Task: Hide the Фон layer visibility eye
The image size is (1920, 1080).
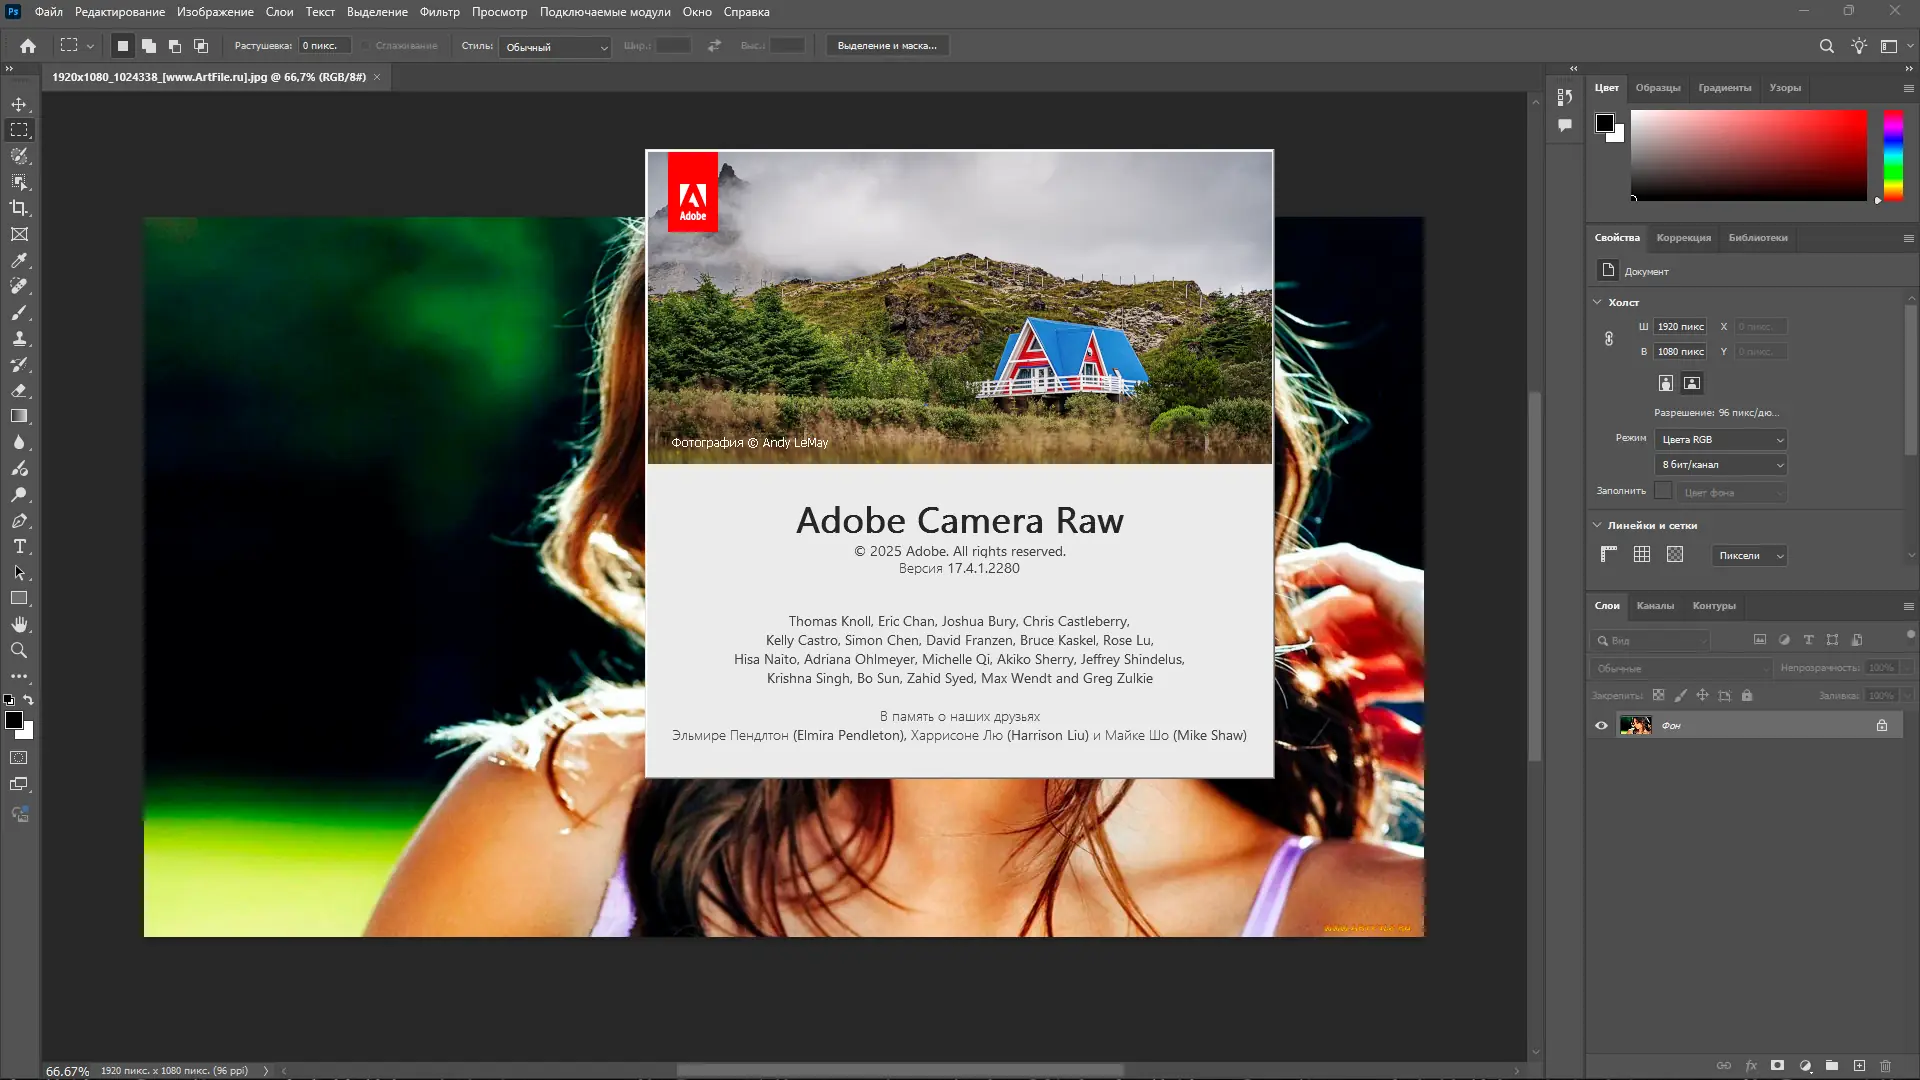Action: tap(1601, 726)
